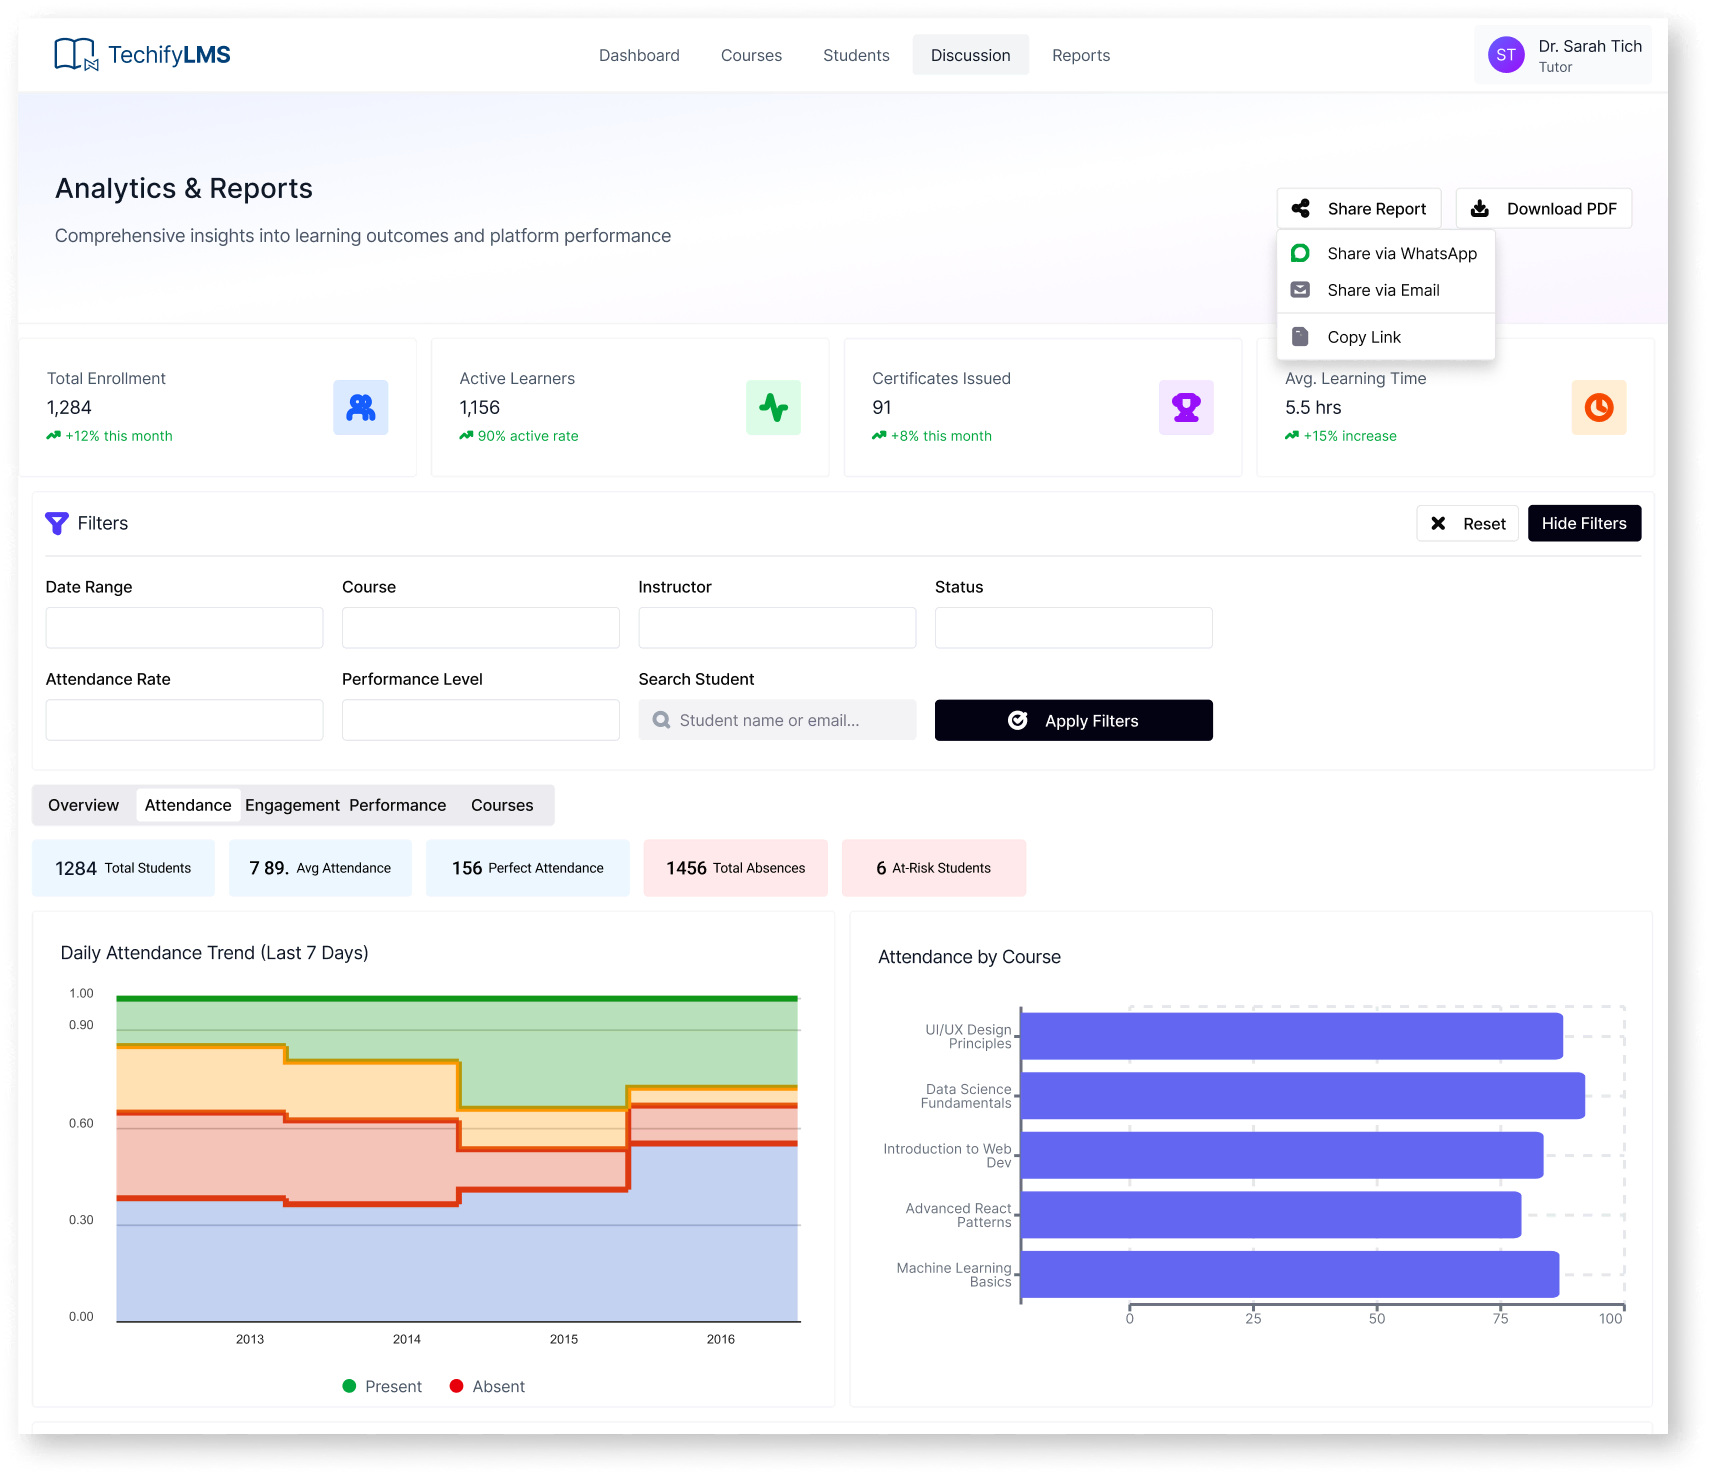Expand the Share Report dropdown button
Image resolution: width=1710 pixels, height=1476 pixels.
point(1358,209)
